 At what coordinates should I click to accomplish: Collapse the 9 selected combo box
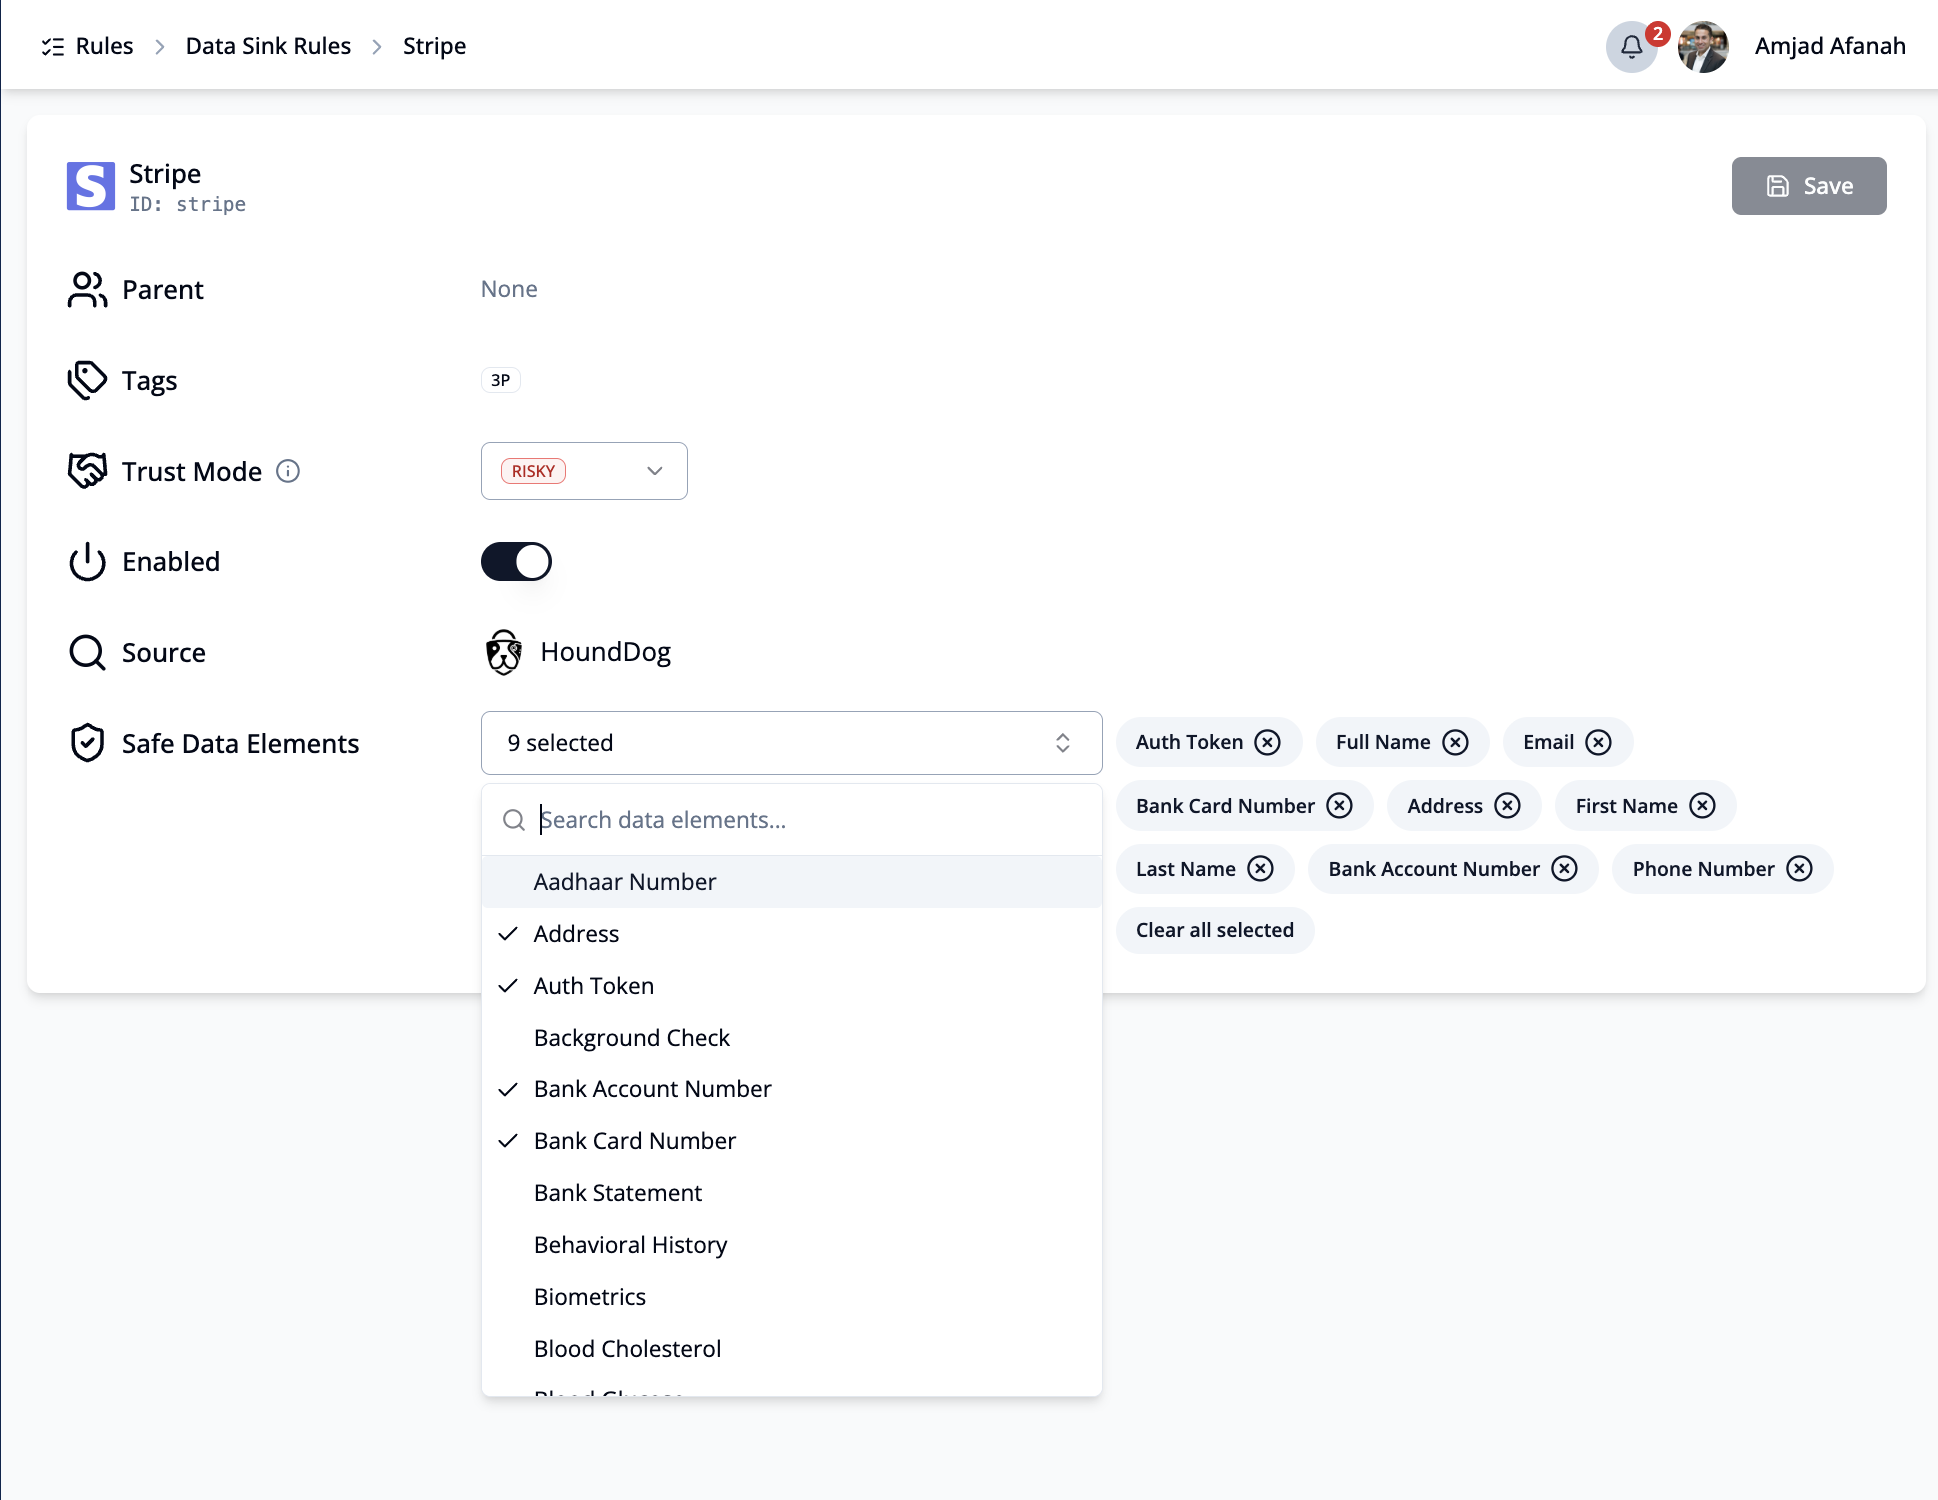point(792,743)
